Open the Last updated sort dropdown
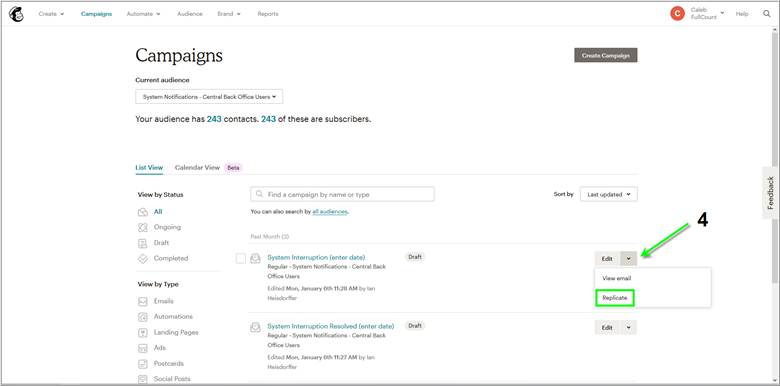Screen dimensions: 780x386 pos(608,194)
